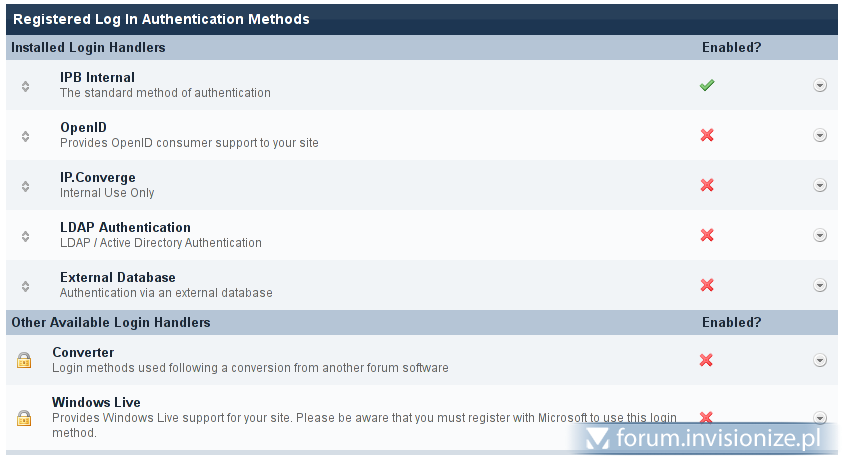Select the Windows Live login handler

point(89,402)
